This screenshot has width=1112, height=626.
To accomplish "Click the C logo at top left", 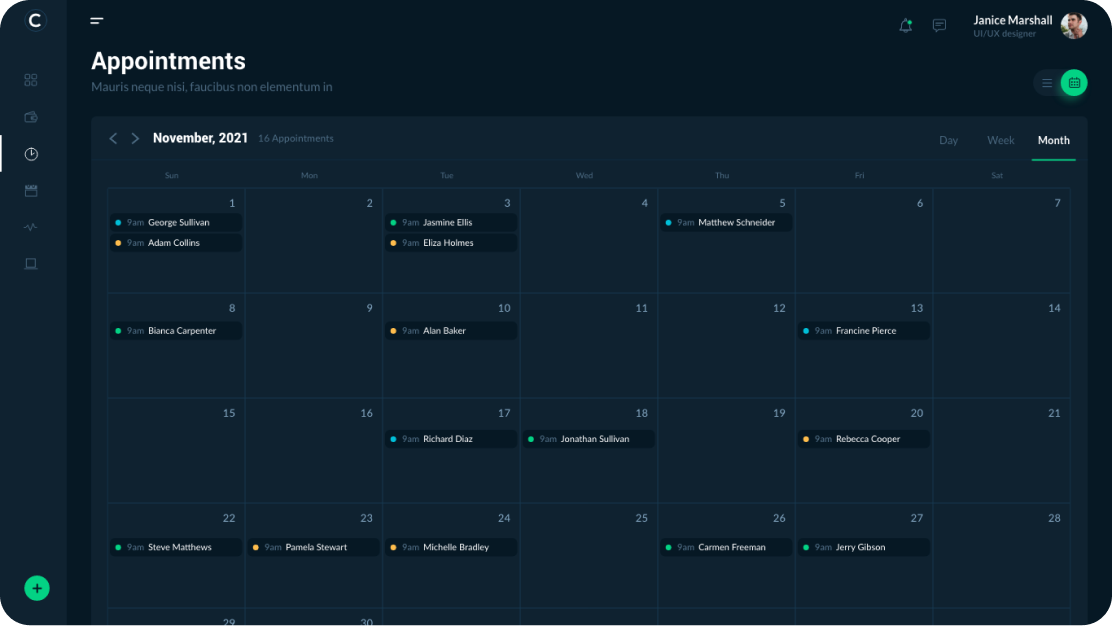I will (x=35, y=20).
